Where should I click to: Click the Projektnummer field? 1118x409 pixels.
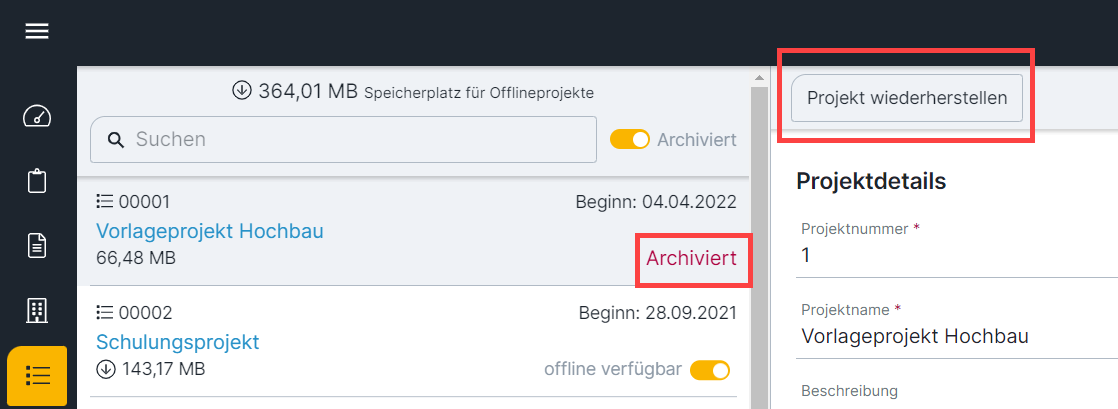[957, 255]
